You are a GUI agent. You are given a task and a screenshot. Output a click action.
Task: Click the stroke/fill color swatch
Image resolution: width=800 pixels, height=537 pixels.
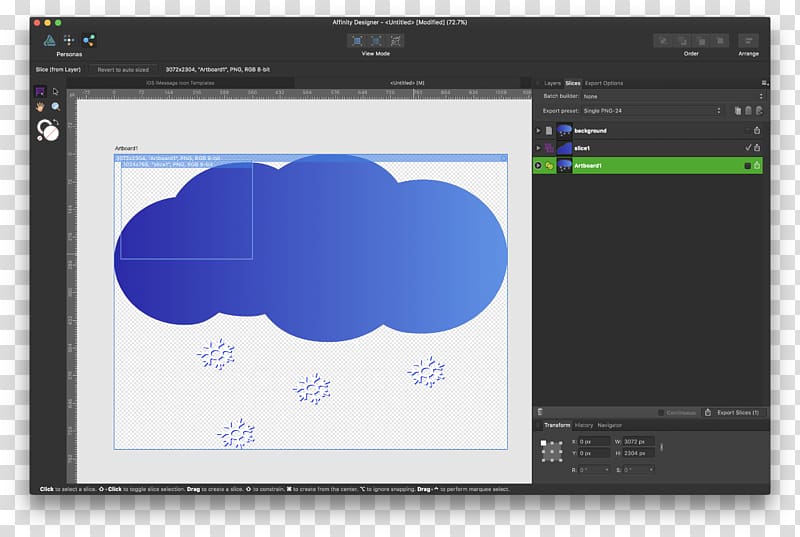pyautogui.click(x=48, y=131)
